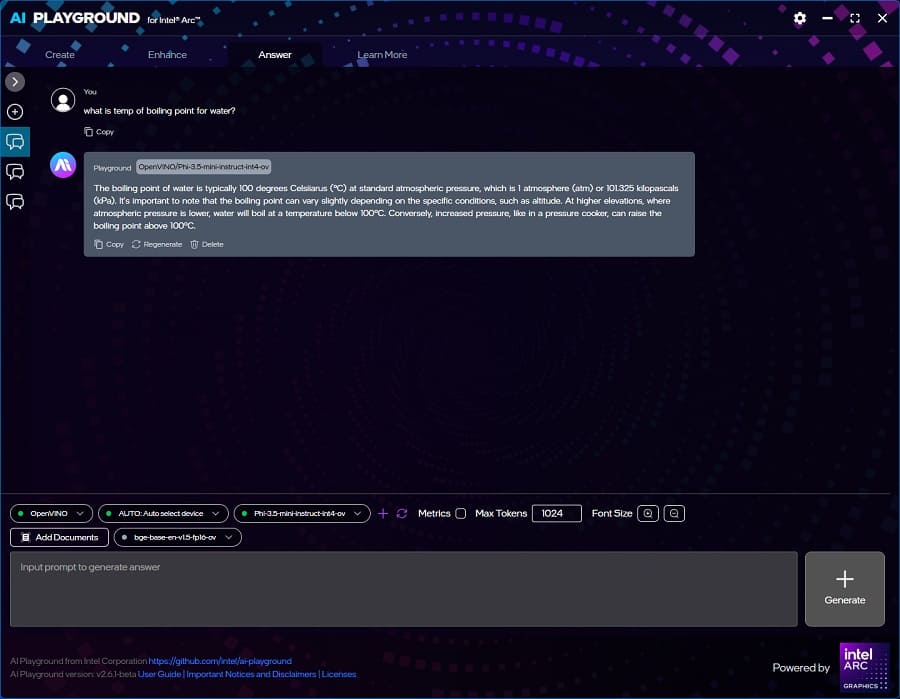This screenshot has width=900, height=699.
Task: Start a new conversation with plus icon
Action: (x=15, y=112)
